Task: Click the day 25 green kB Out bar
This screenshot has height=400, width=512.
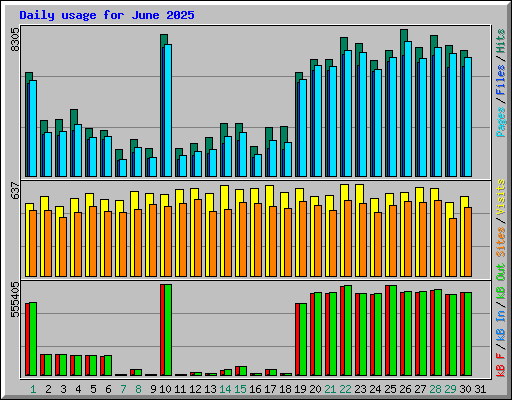Action: tap(393, 331)
